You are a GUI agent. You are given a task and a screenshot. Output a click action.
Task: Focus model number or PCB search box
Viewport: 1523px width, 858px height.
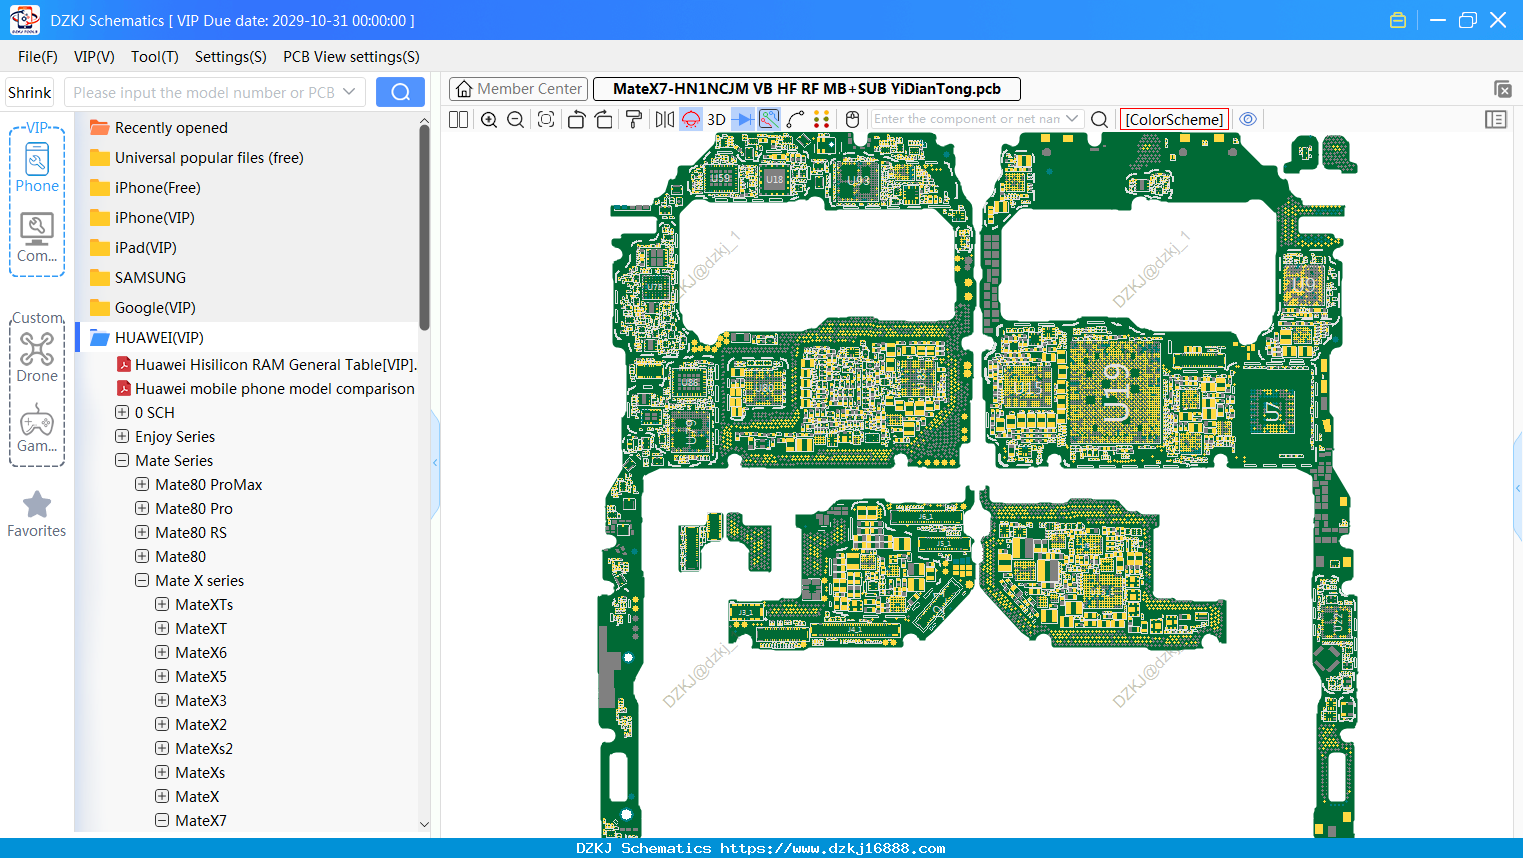(x=203, y=92)
